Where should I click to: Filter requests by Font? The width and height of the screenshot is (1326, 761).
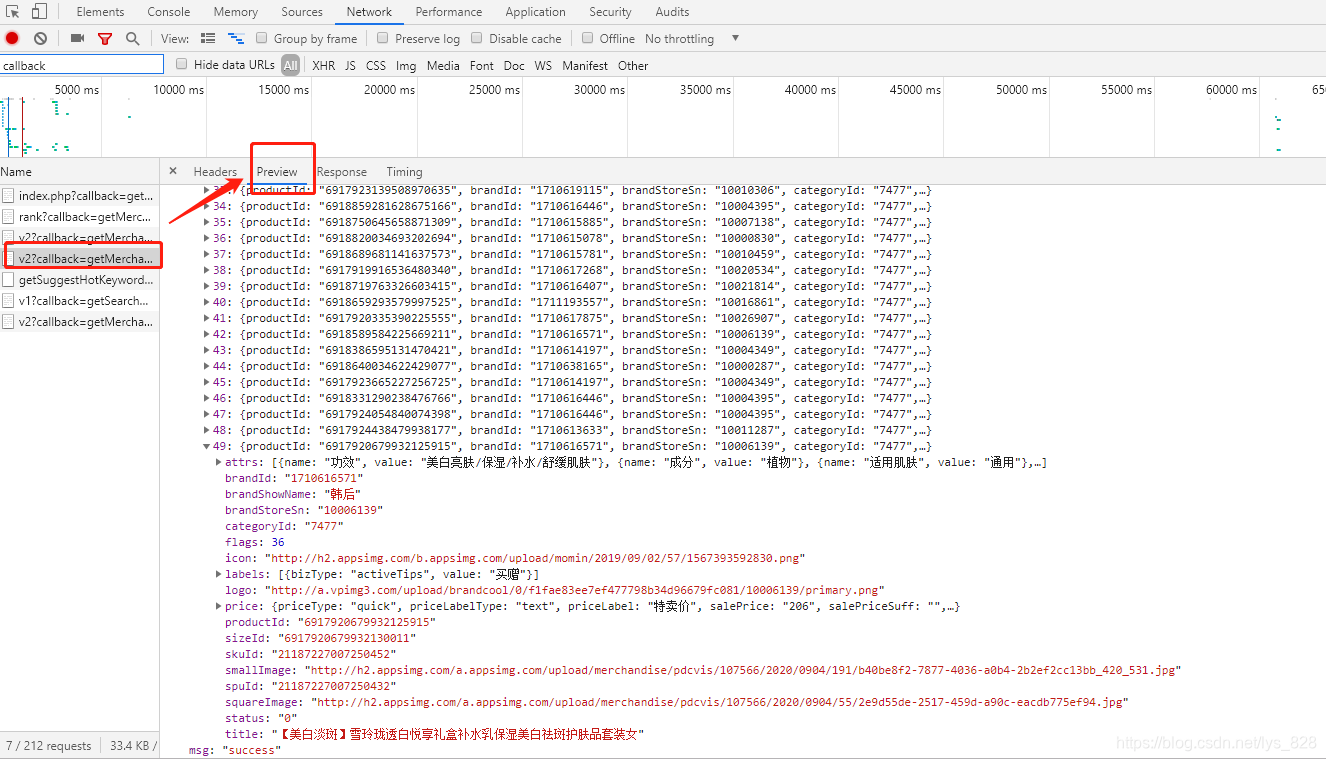click(482, 65)
